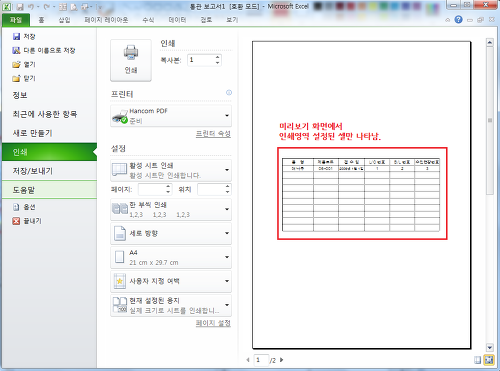Open the 한 부씩 인쇄 collation dropdown

click(171, 210)
